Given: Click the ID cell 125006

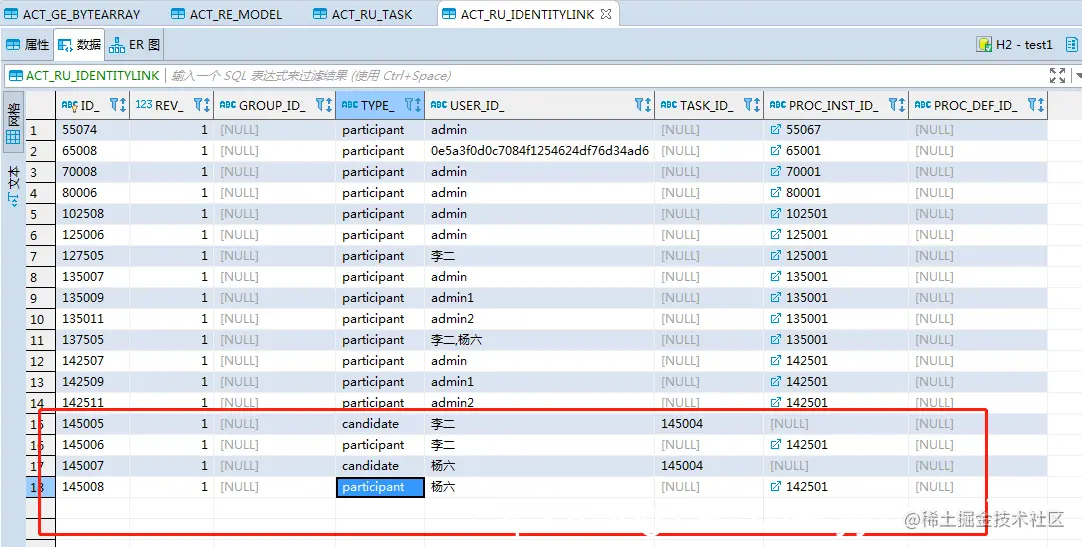Looking at the screenshot, I should 92,235.
